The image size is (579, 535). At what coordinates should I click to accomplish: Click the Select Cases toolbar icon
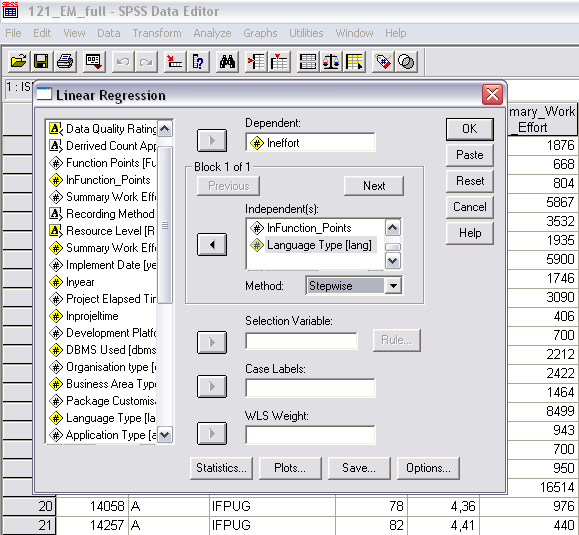tap(354, 61)
